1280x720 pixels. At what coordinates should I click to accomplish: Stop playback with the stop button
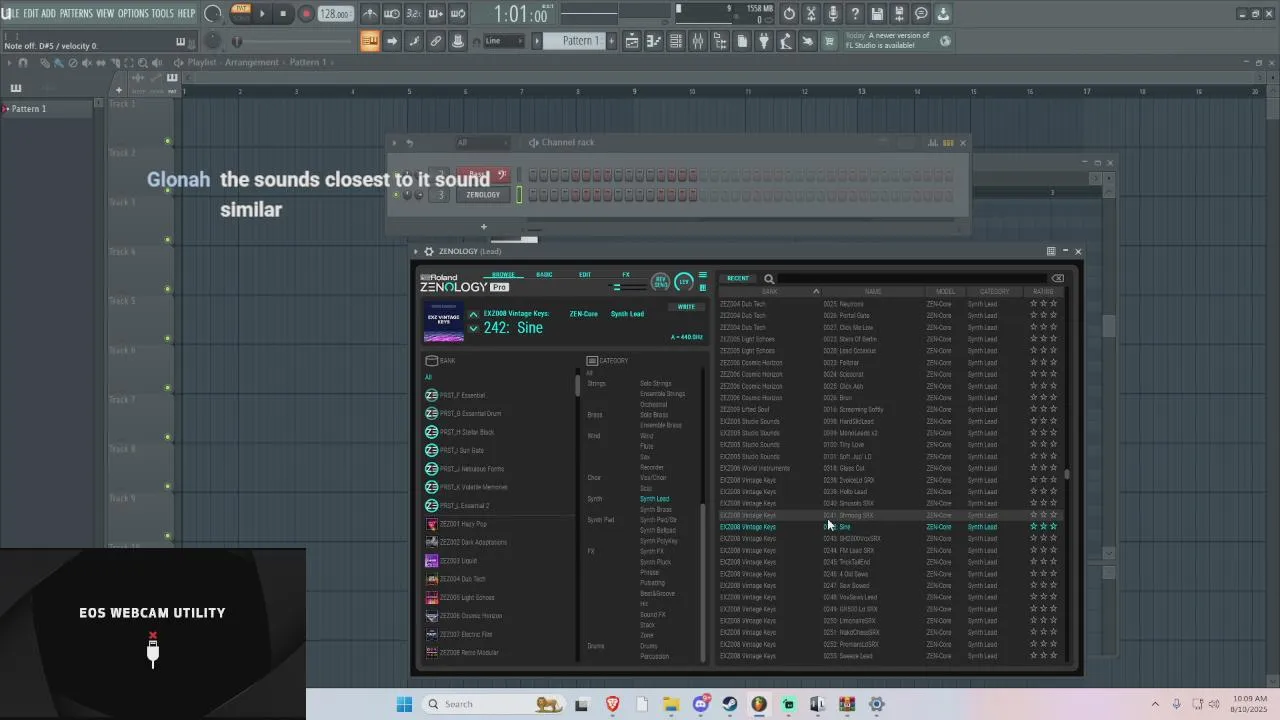(284, 14)
